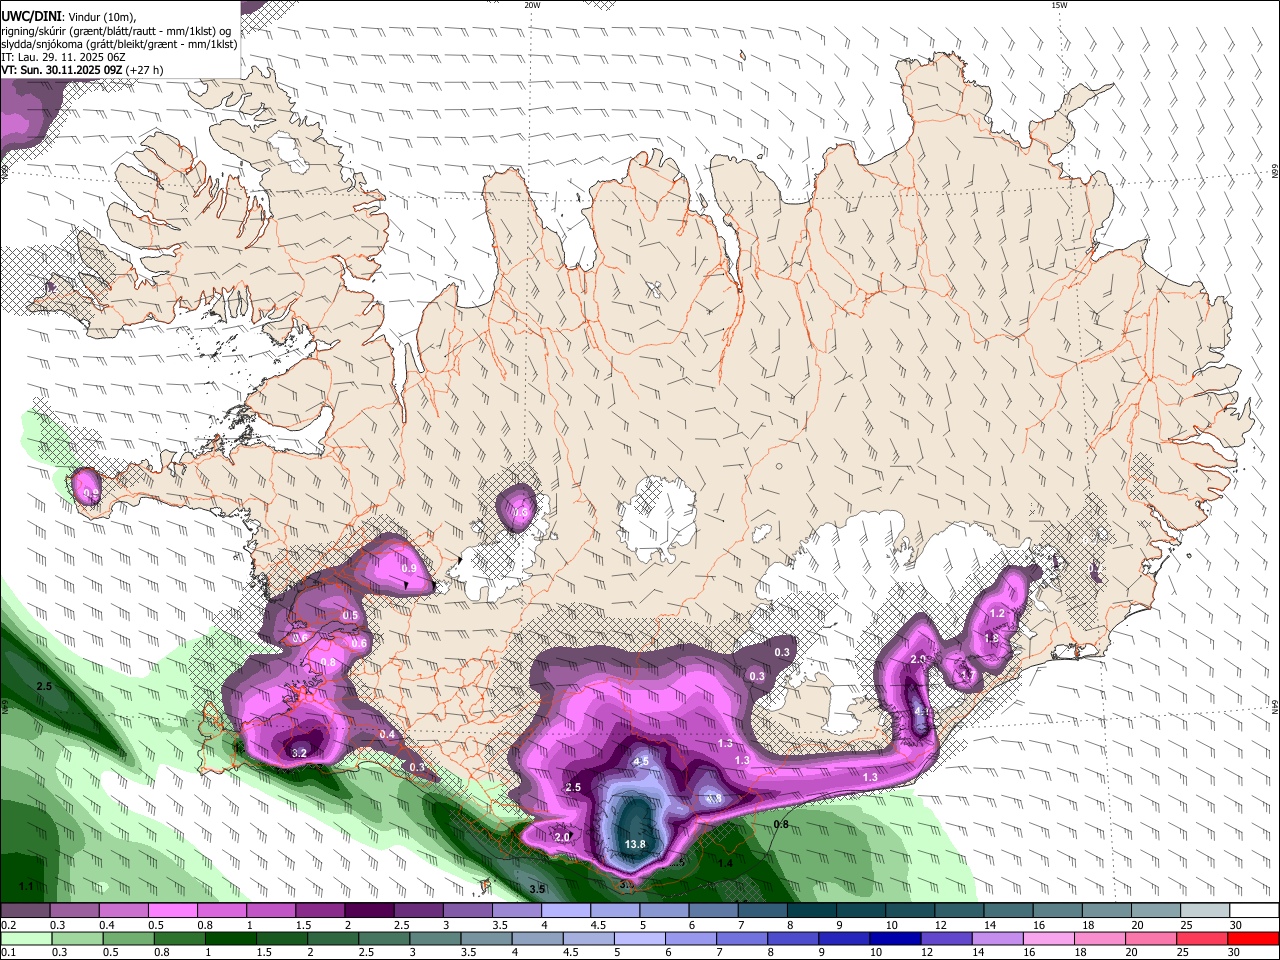1280x960 pixels.
Task: Pick the rain-scale light pink swatch labeled 16
Action: [x=1050, y=939]
